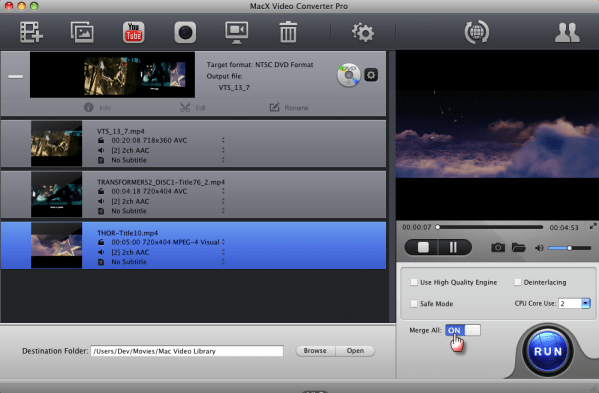Viewport: 599px width, 393px height.
Task: Open video track selector for TRANSFORMERS2 file
Action: [223, 191]
